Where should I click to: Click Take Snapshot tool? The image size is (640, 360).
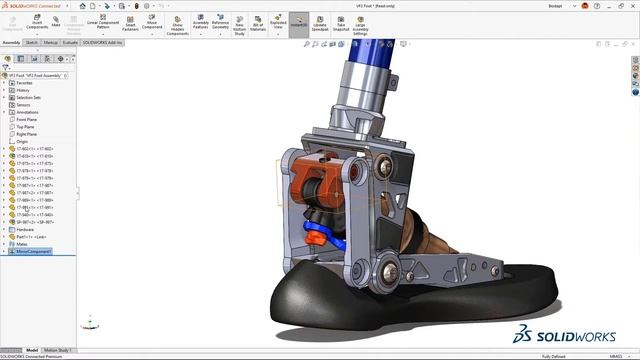click(x=341, y=23)
